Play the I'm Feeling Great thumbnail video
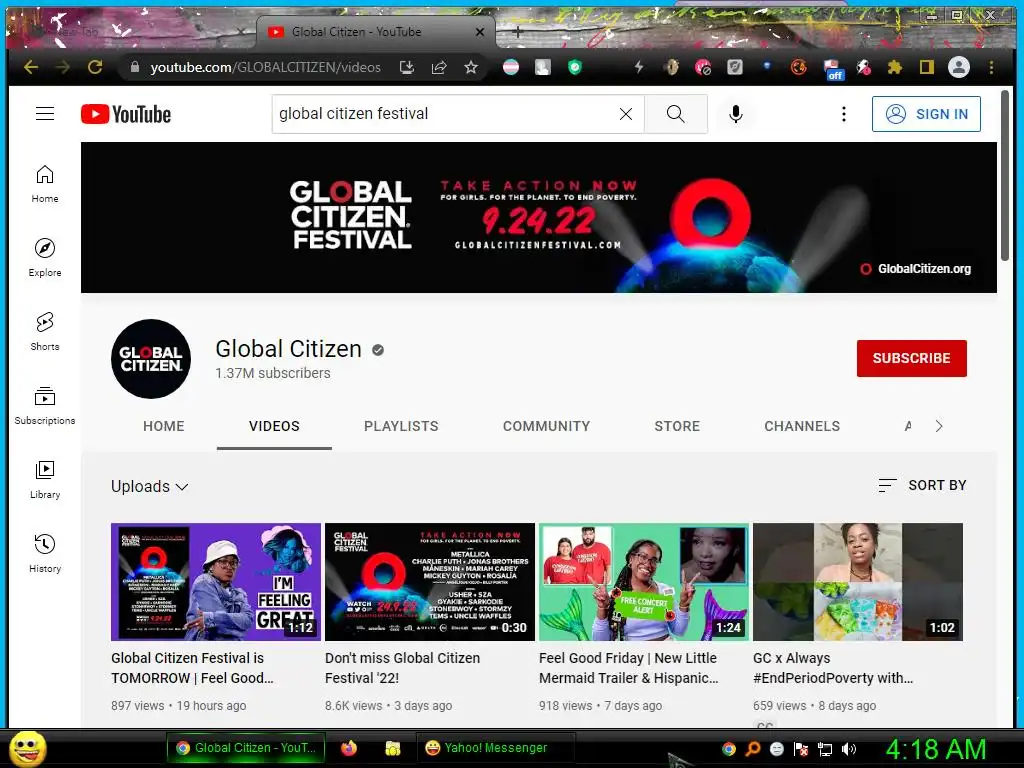This screenshot has height=768, width=1024. pyautogui.click(x=216, y=581)
